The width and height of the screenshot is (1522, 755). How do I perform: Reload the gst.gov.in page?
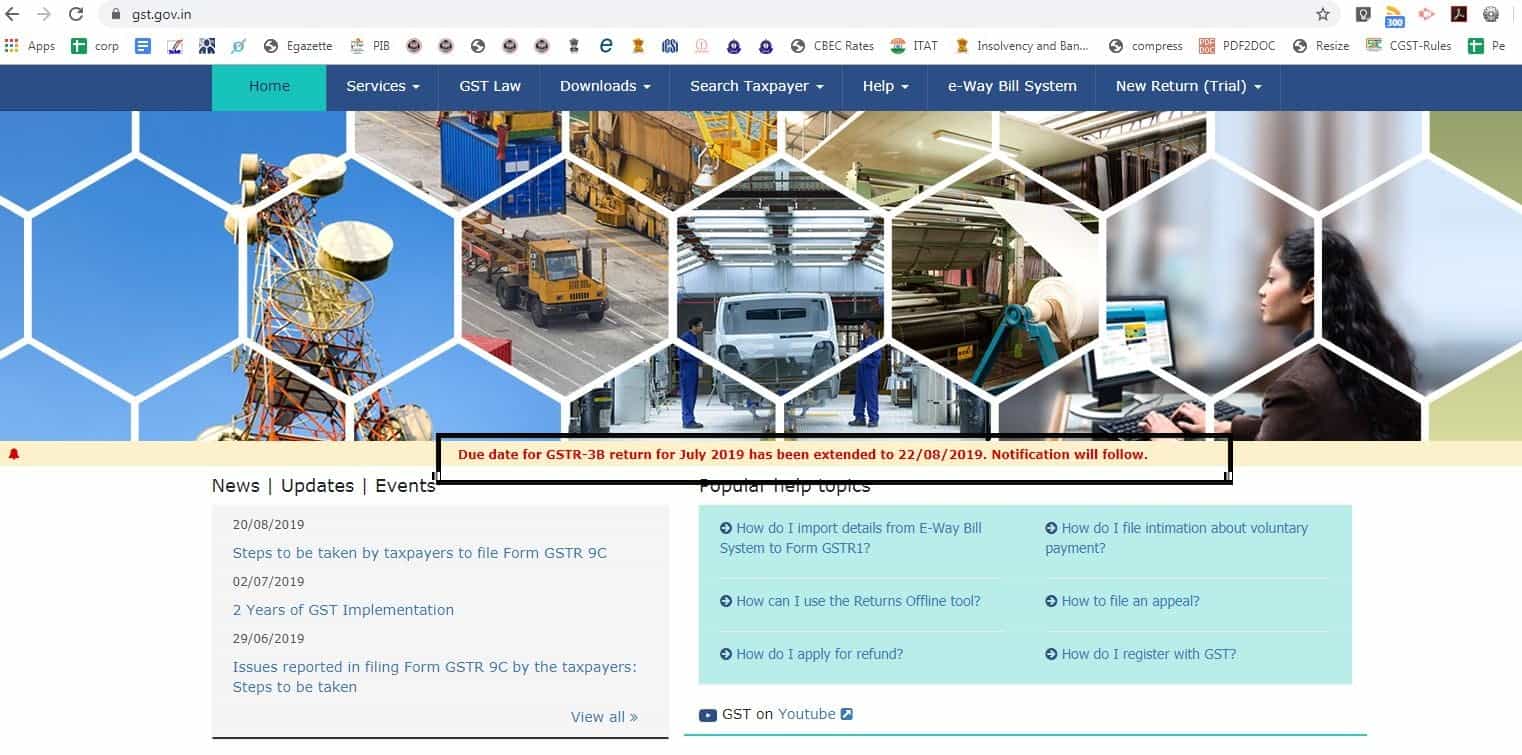click(x=76, y=14)
